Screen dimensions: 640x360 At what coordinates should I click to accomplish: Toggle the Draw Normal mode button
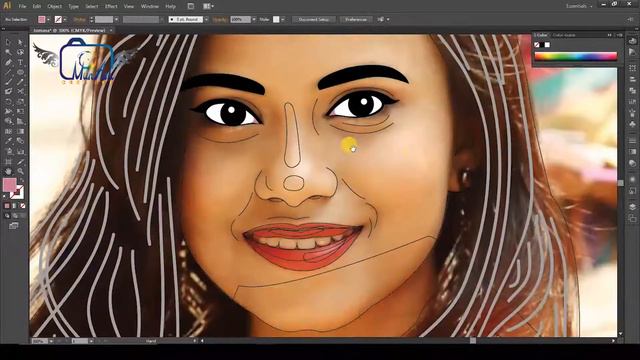[7, 216]
